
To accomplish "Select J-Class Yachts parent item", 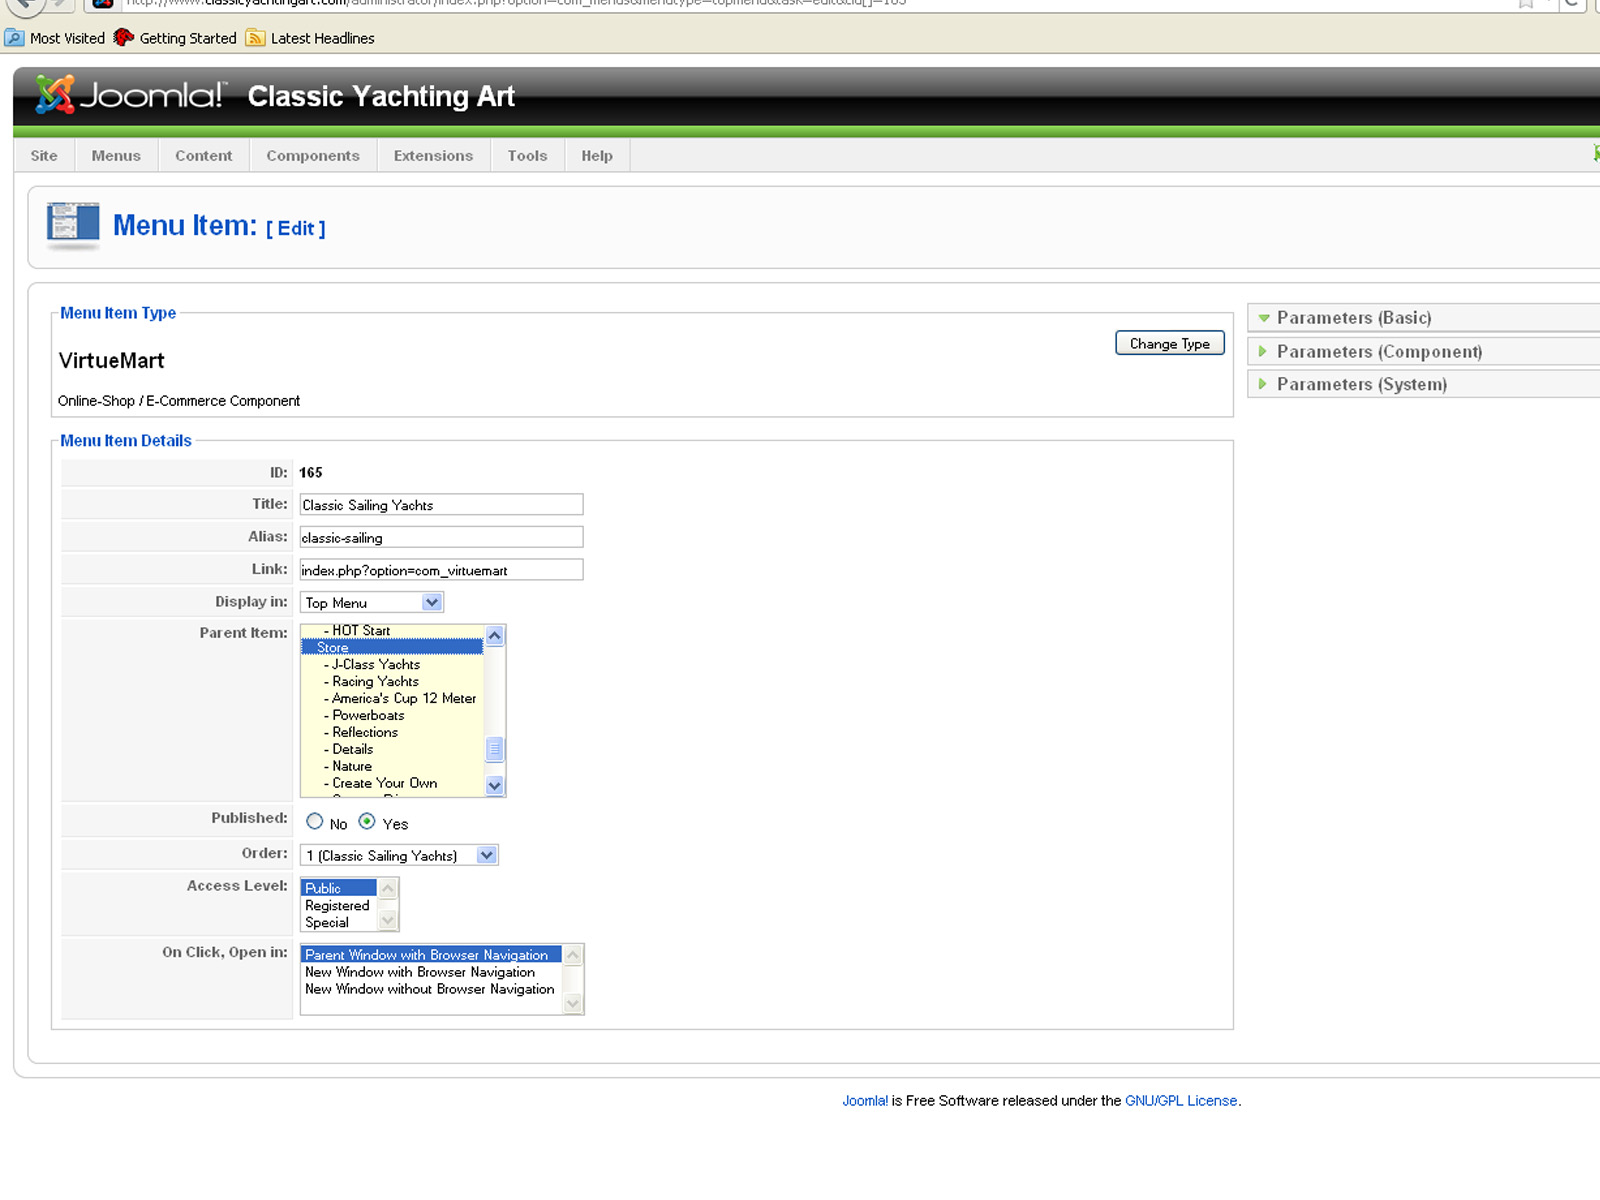I will click(x=392, y=664).
